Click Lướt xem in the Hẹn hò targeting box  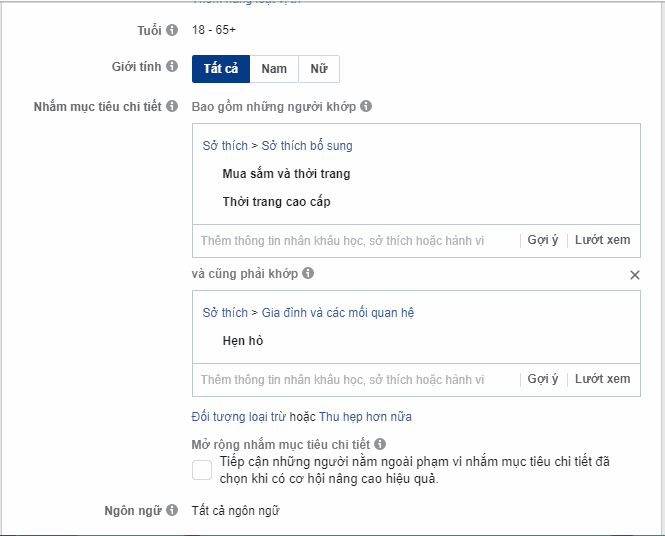click(x=602, y=379)
